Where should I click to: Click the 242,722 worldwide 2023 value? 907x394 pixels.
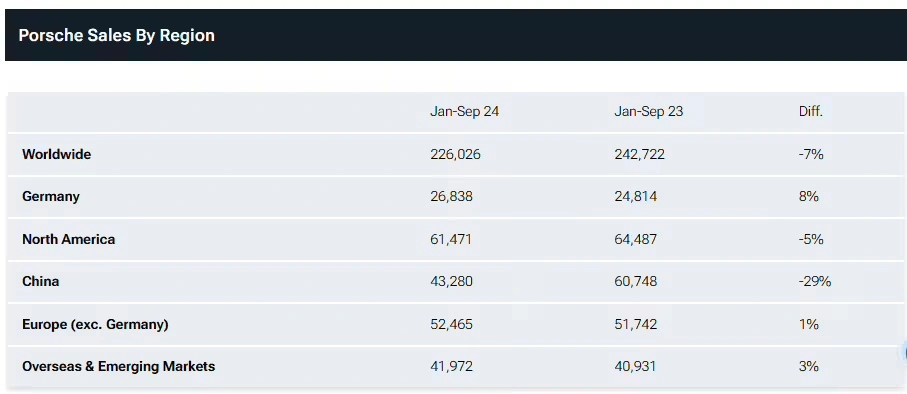(x=639, y=154)
